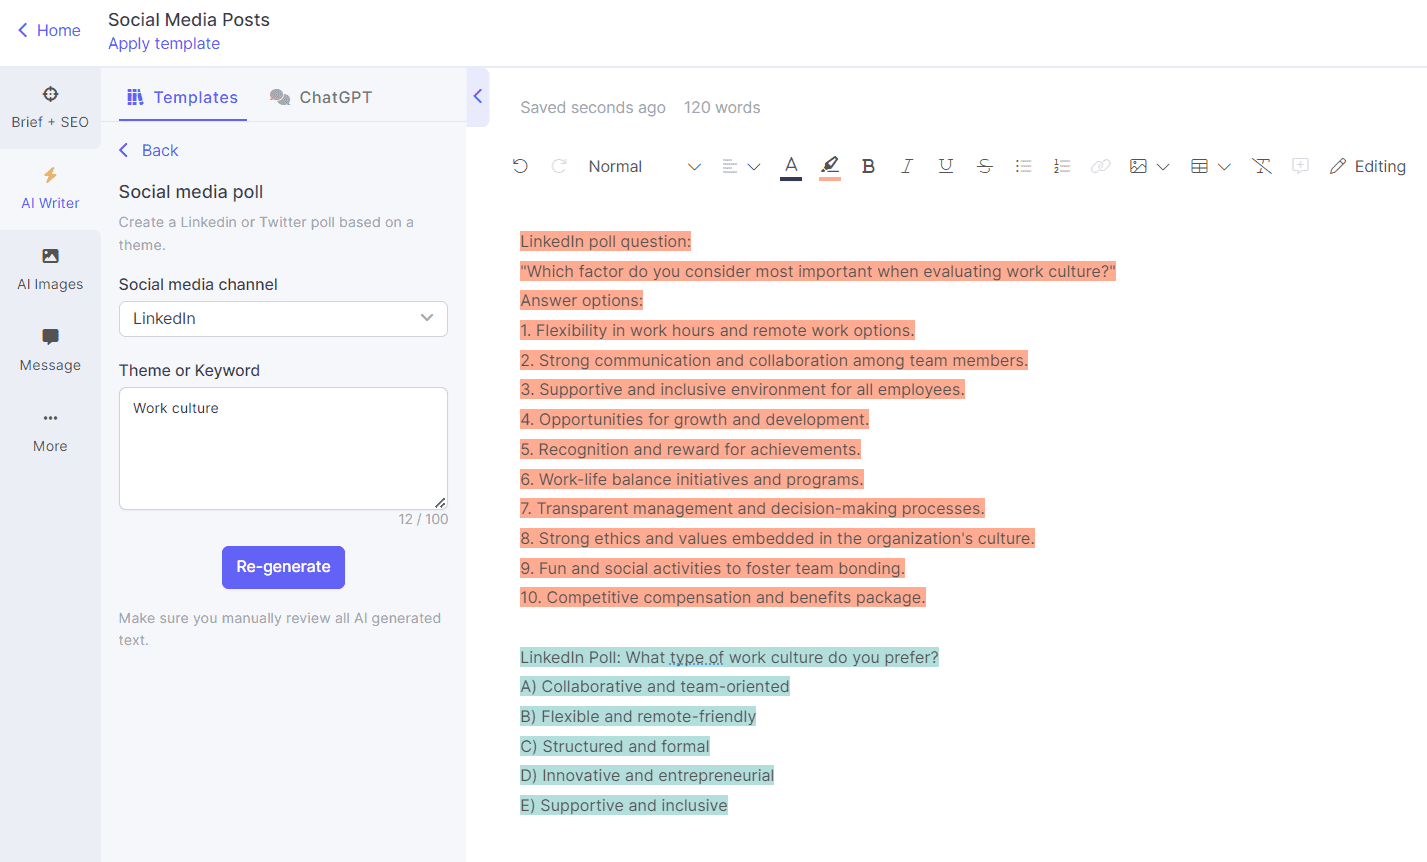
Task: Open the Editing mode selector
Action: pos(1367,166)
